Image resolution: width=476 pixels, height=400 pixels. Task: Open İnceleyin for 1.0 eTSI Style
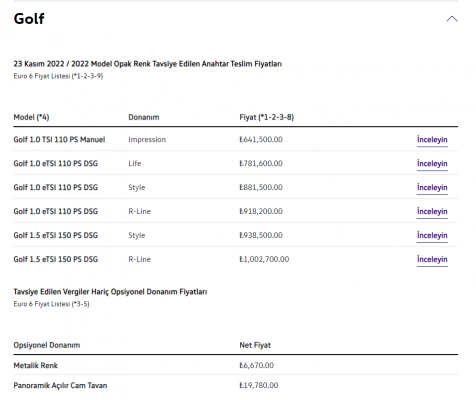point(432,188)
